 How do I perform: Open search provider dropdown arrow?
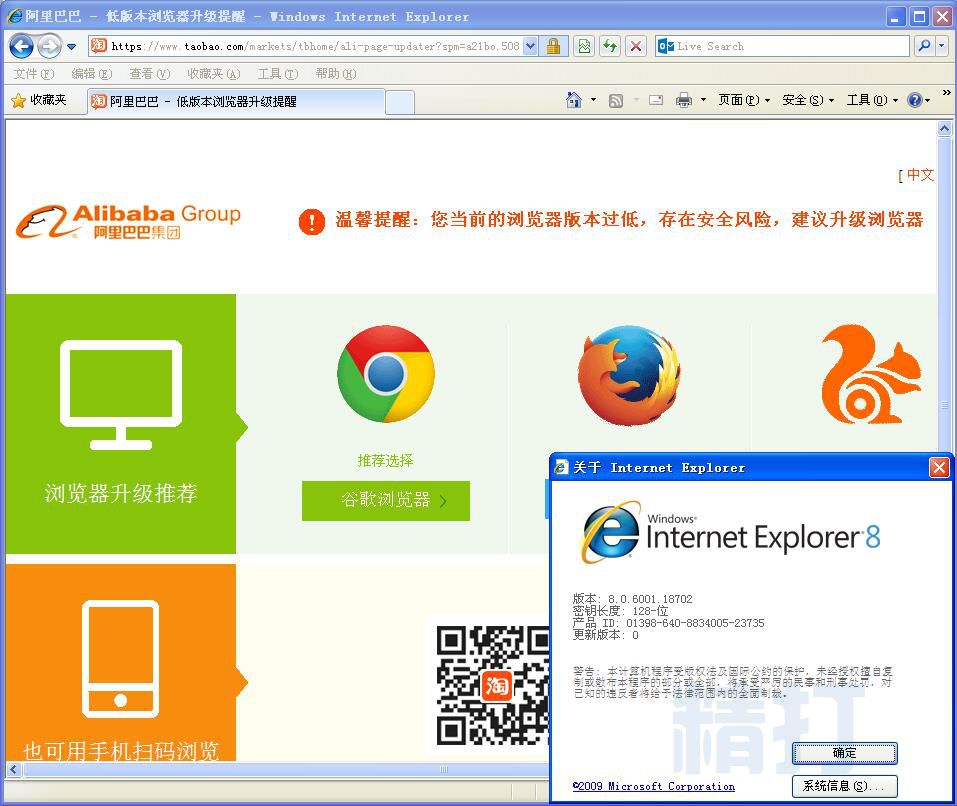pyautogui.click(x=942, y=46)
